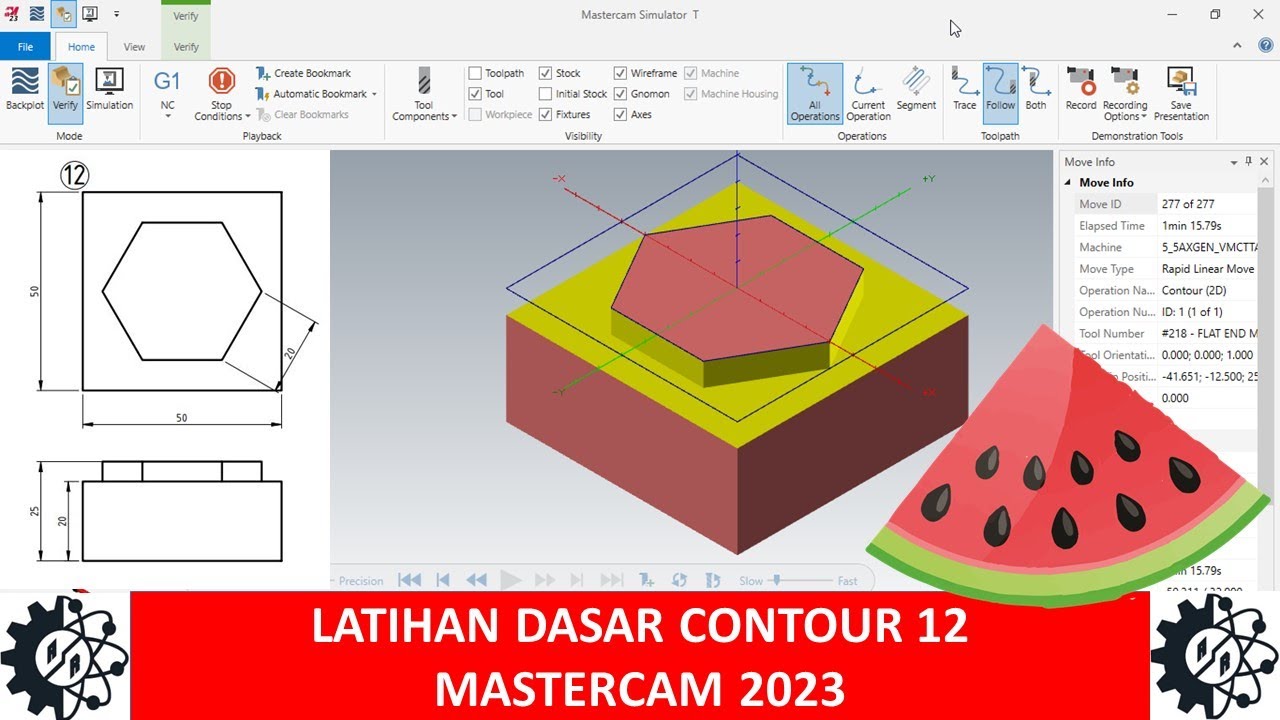Viewport: 1280px width, 720px height.
Task: Click Mastercam 2023 logo icon
Action: (x=11, y=14)
